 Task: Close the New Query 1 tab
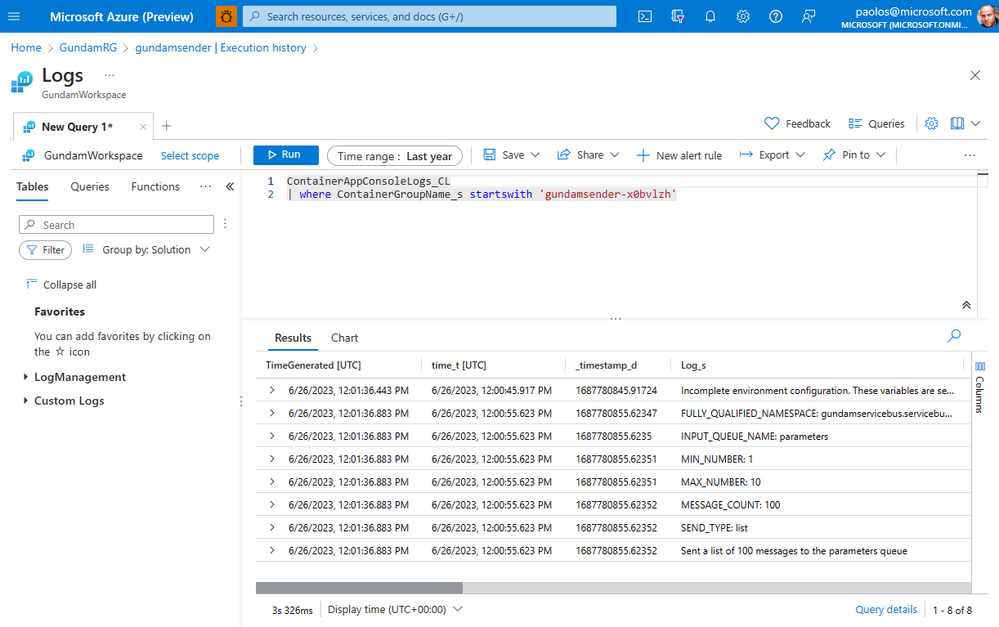[143, 127]
